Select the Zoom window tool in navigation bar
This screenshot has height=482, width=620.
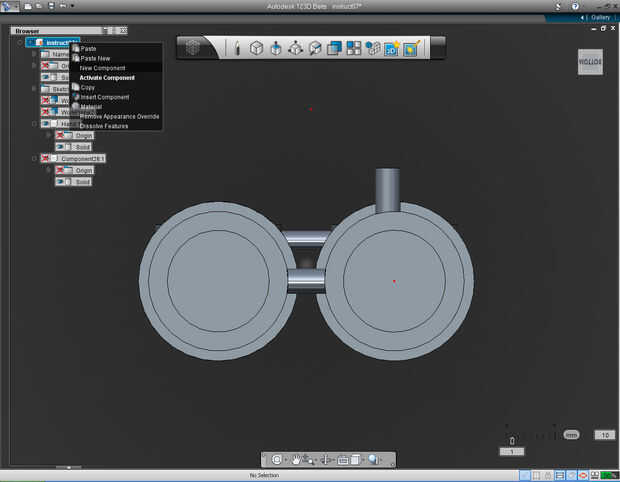pos(308,460)
